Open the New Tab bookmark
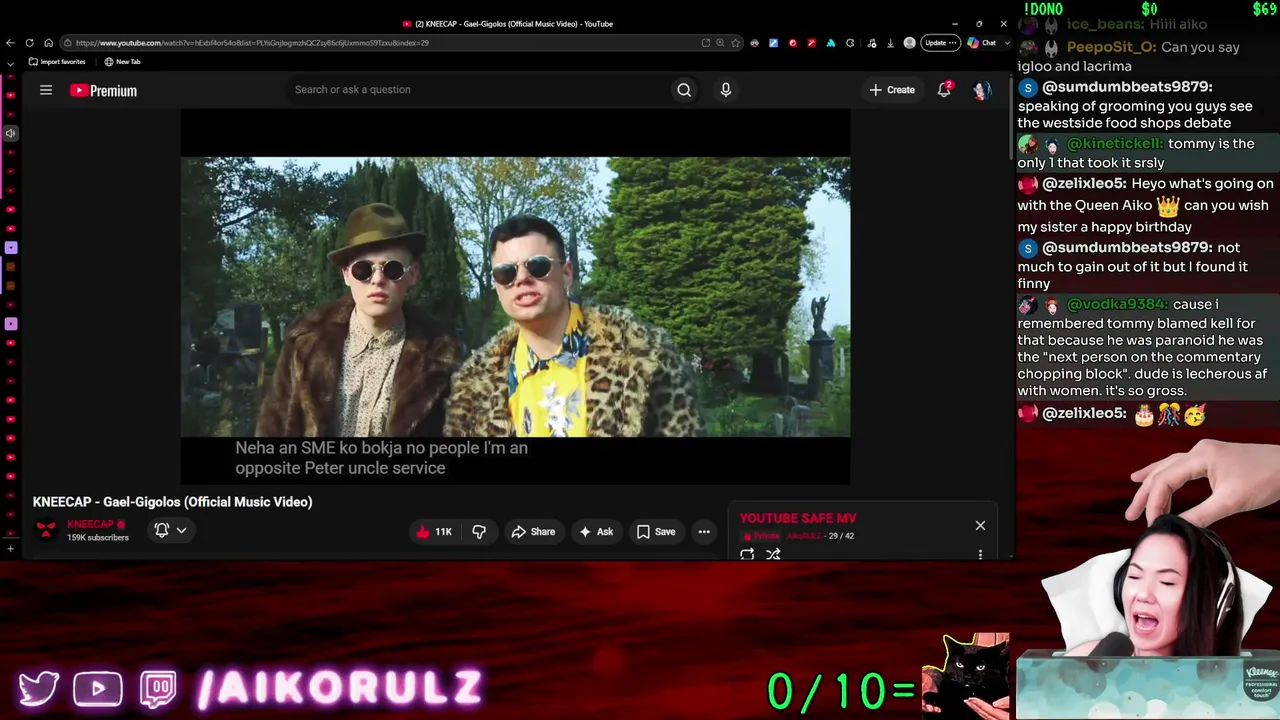Viewport: 1280px width, 720px height. click(x=123, y=62)
